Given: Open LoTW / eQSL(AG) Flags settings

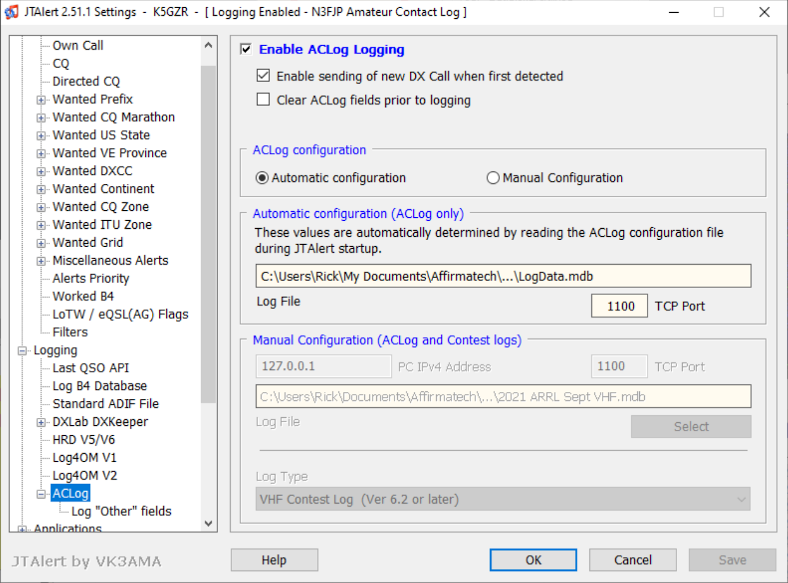Looking at the screenshot, I should click(x=120, y=315).
